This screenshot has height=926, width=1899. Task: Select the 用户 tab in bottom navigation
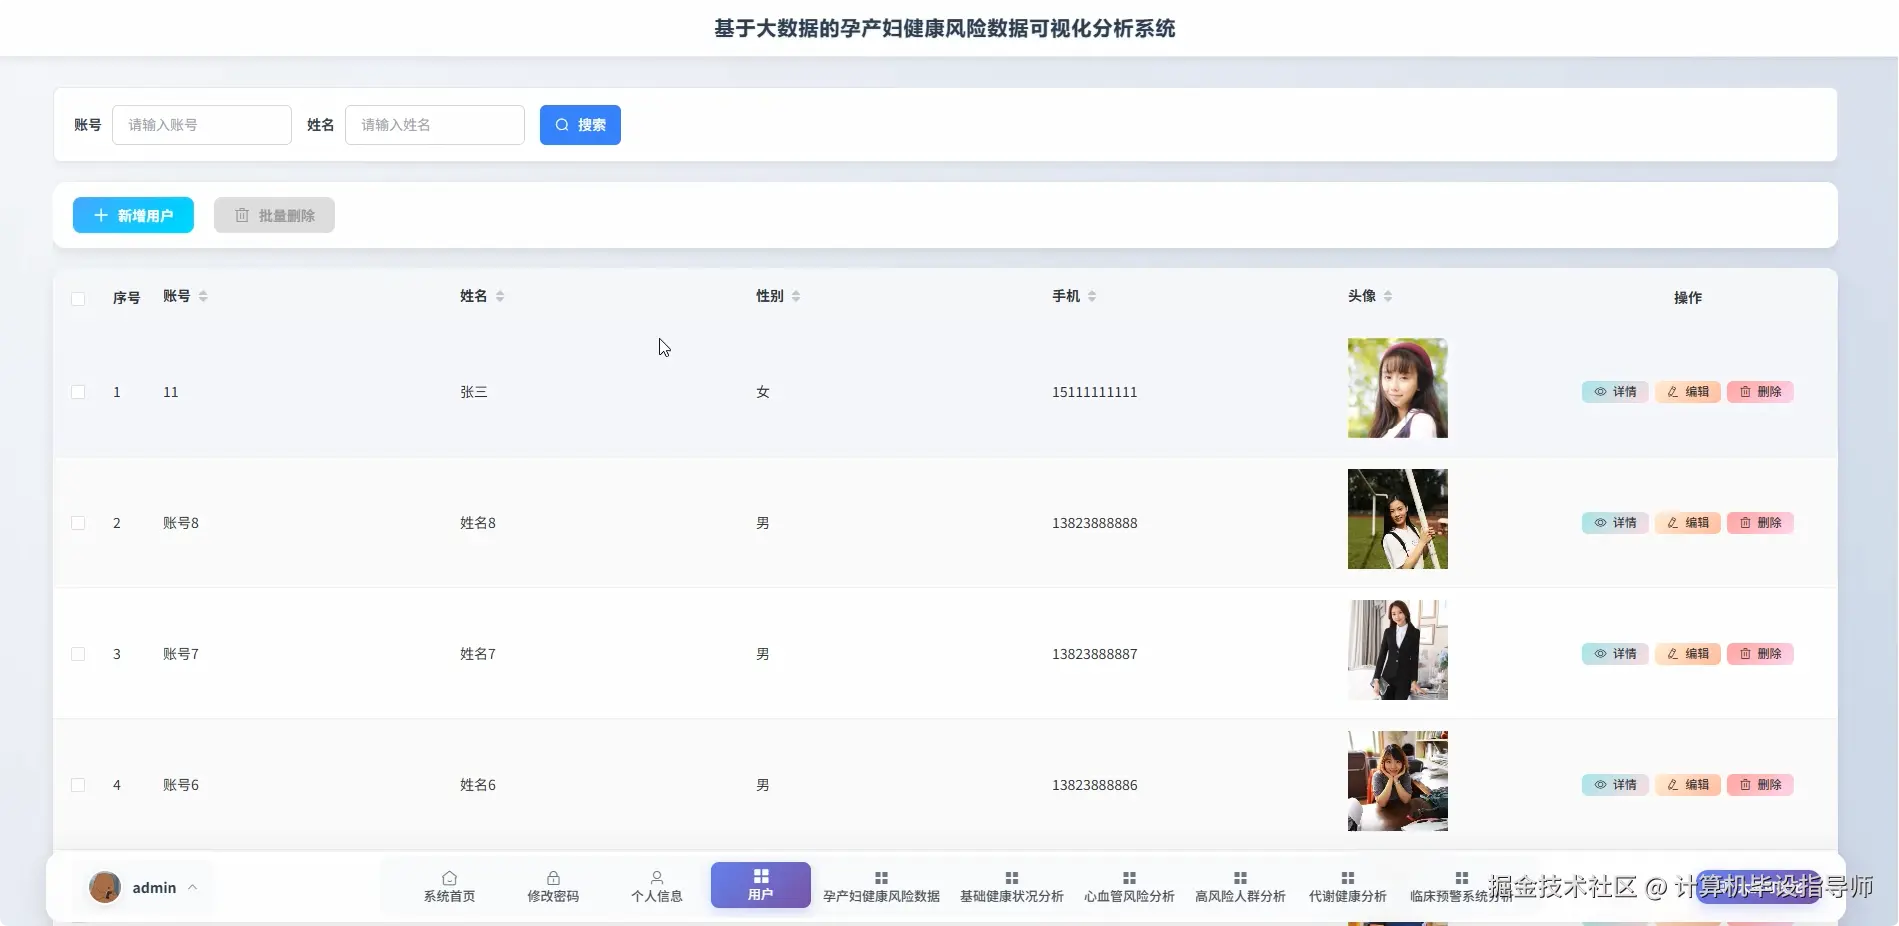[761, 885]
